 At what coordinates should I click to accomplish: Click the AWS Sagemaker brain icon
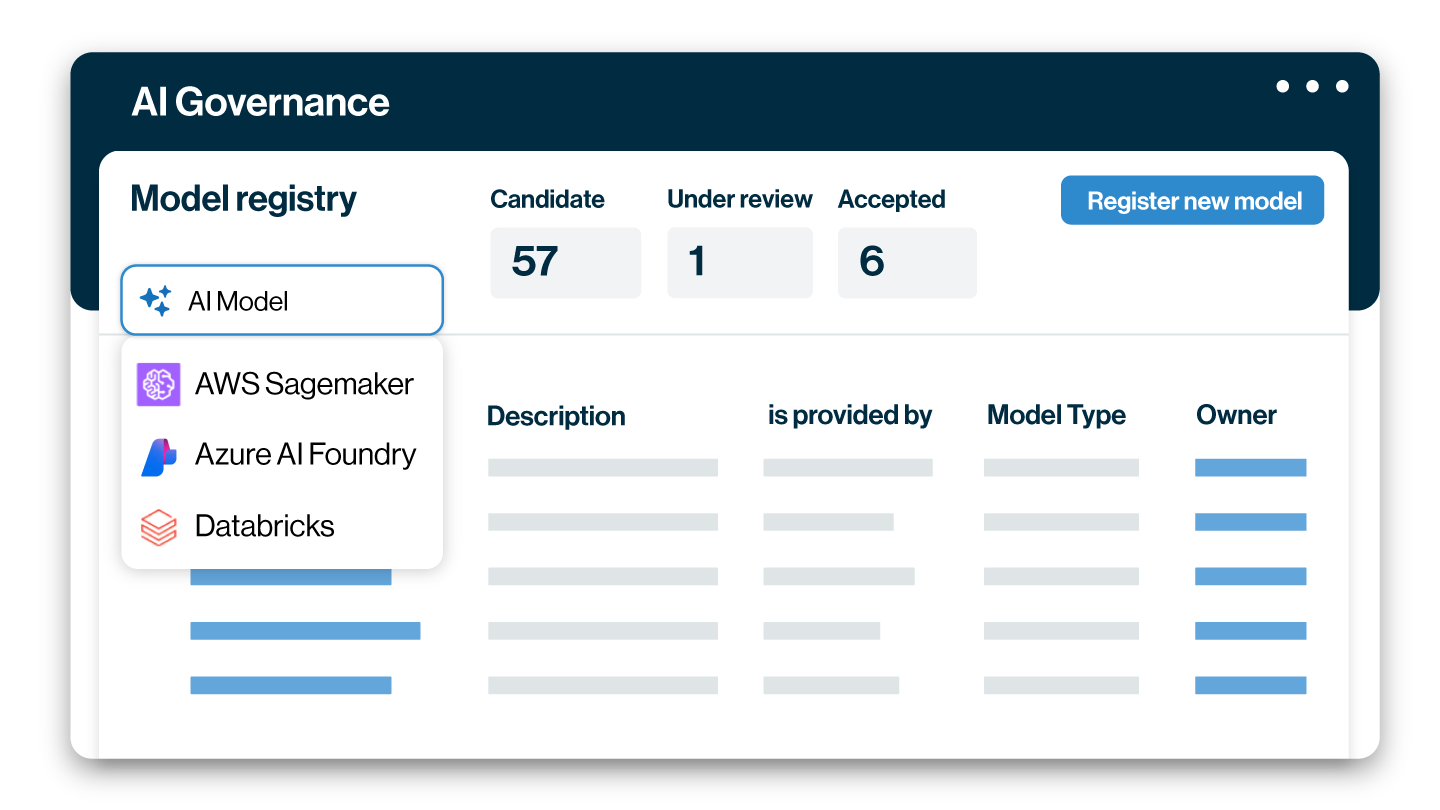(x=158, y=384)
